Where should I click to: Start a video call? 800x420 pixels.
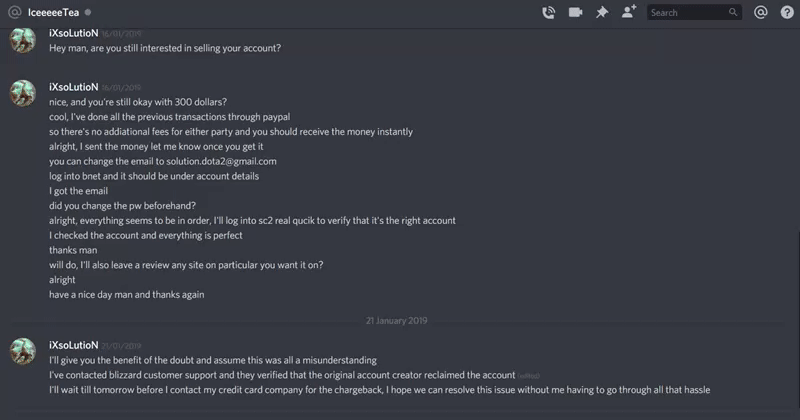tap(575, 13)
